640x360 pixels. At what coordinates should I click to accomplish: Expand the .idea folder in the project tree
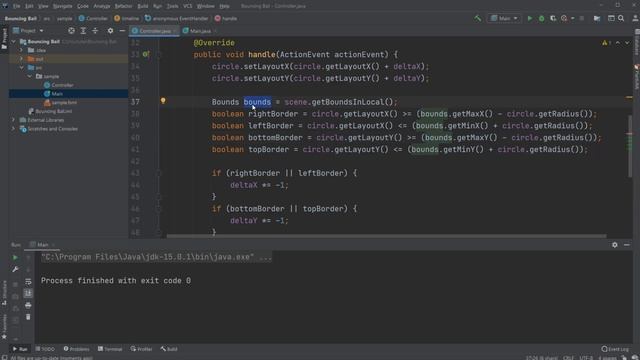coord(22,50)
